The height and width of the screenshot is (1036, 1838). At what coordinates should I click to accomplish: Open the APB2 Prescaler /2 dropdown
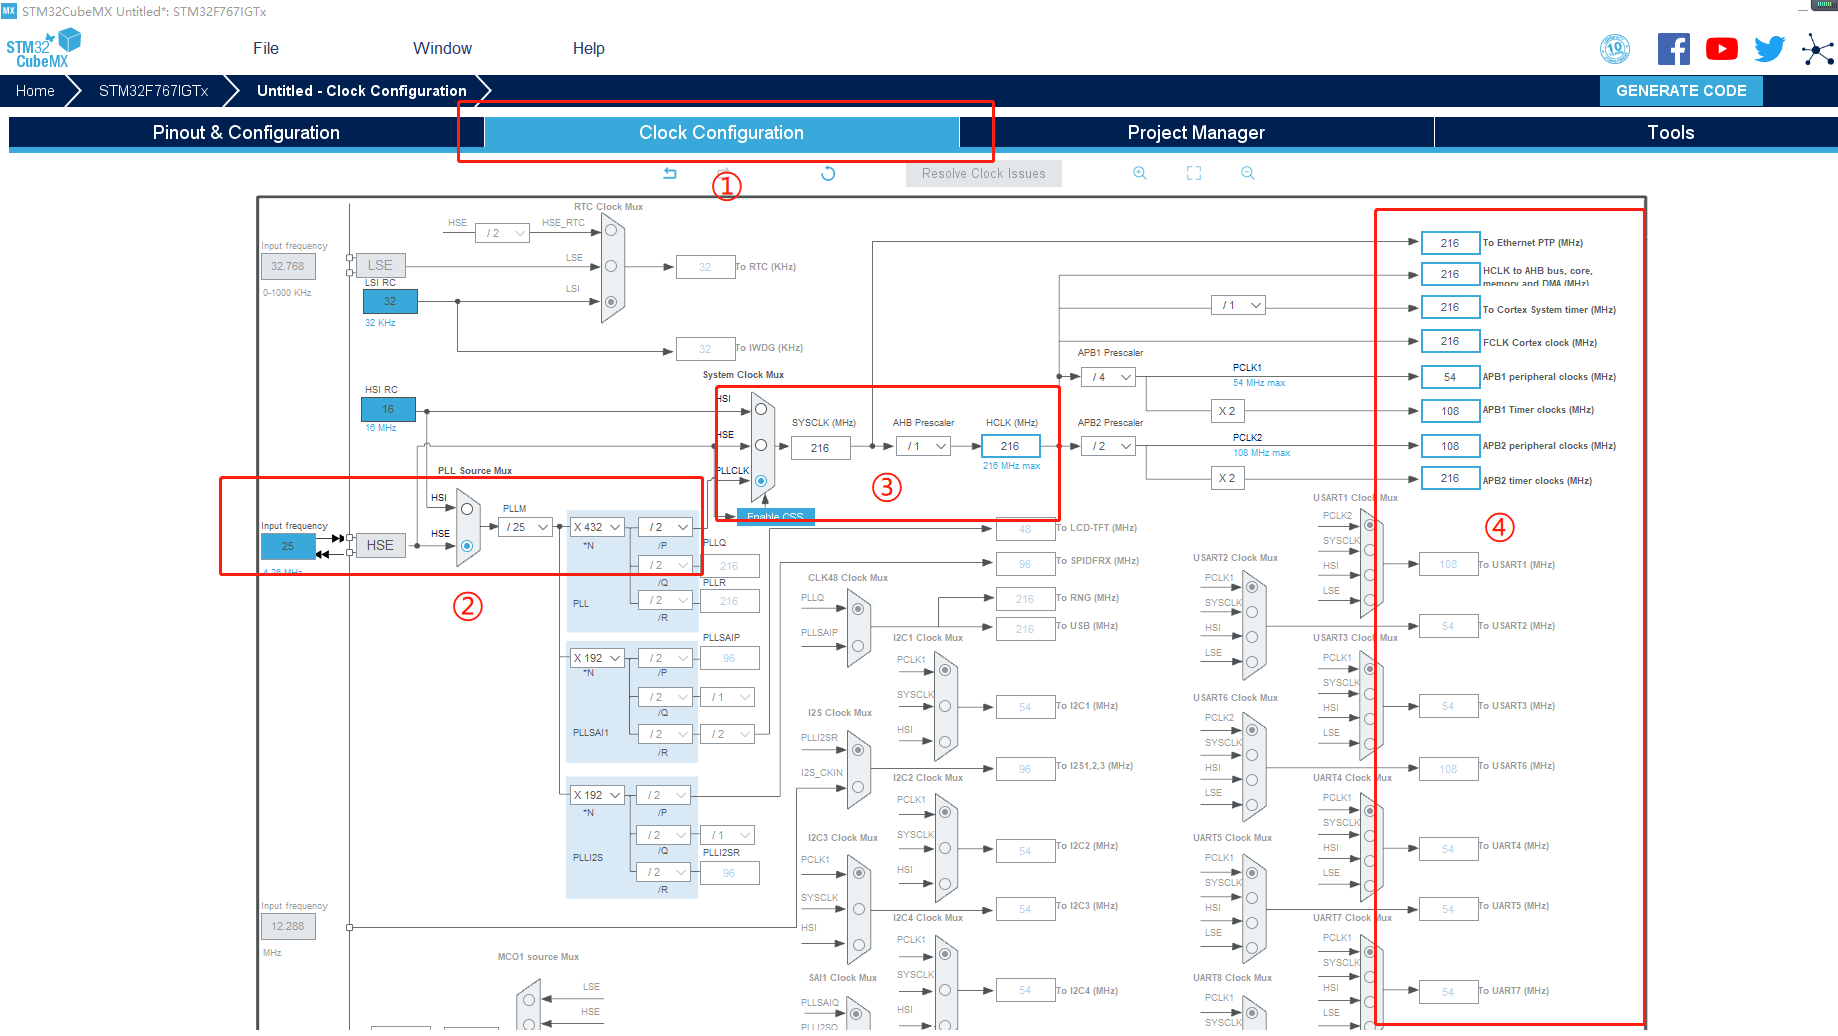point(1108,446)
